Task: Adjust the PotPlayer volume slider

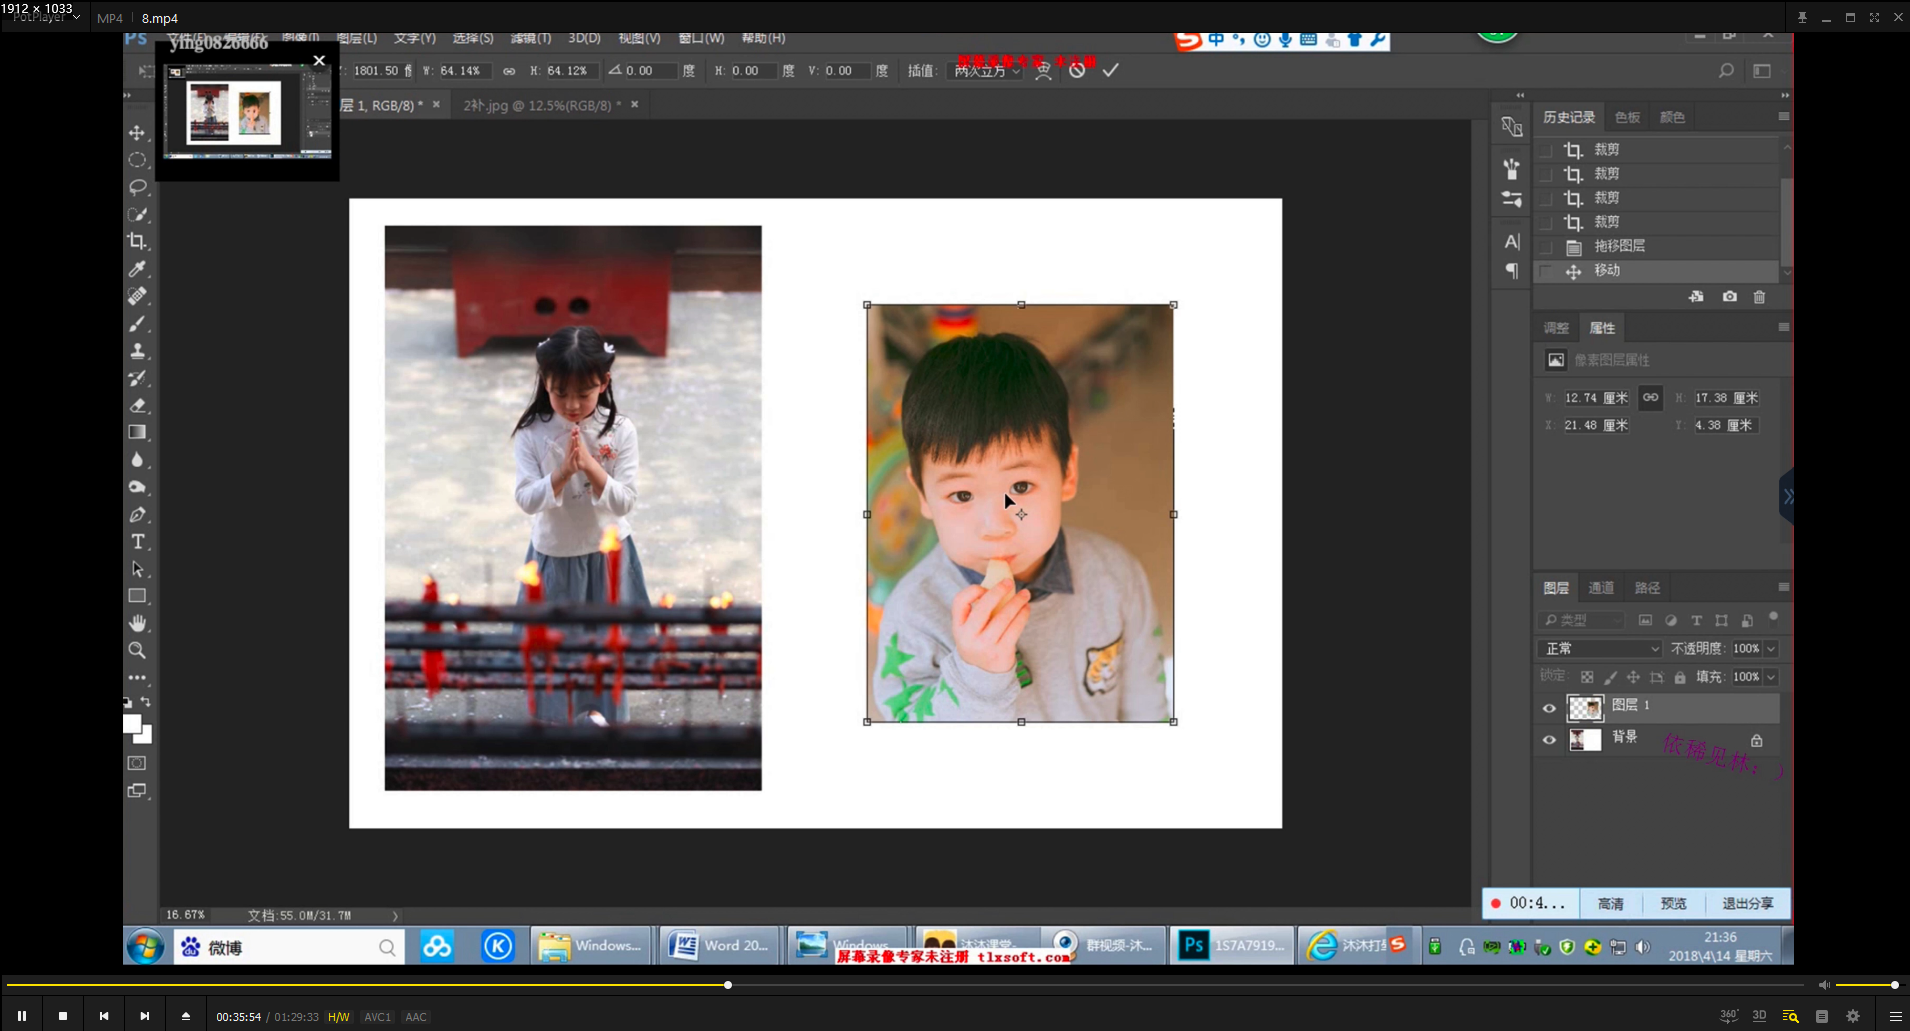Action: click(1866, 985)
